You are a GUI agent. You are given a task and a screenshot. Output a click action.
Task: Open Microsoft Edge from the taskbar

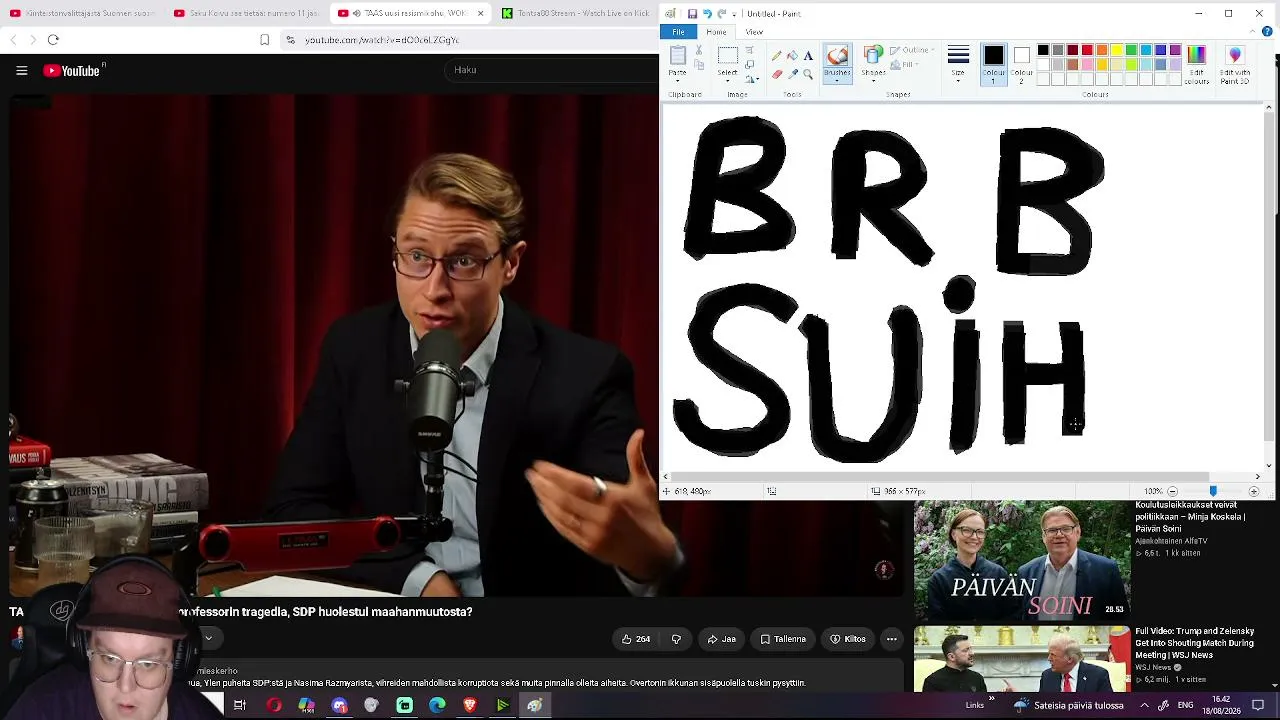tap(437, 705)
